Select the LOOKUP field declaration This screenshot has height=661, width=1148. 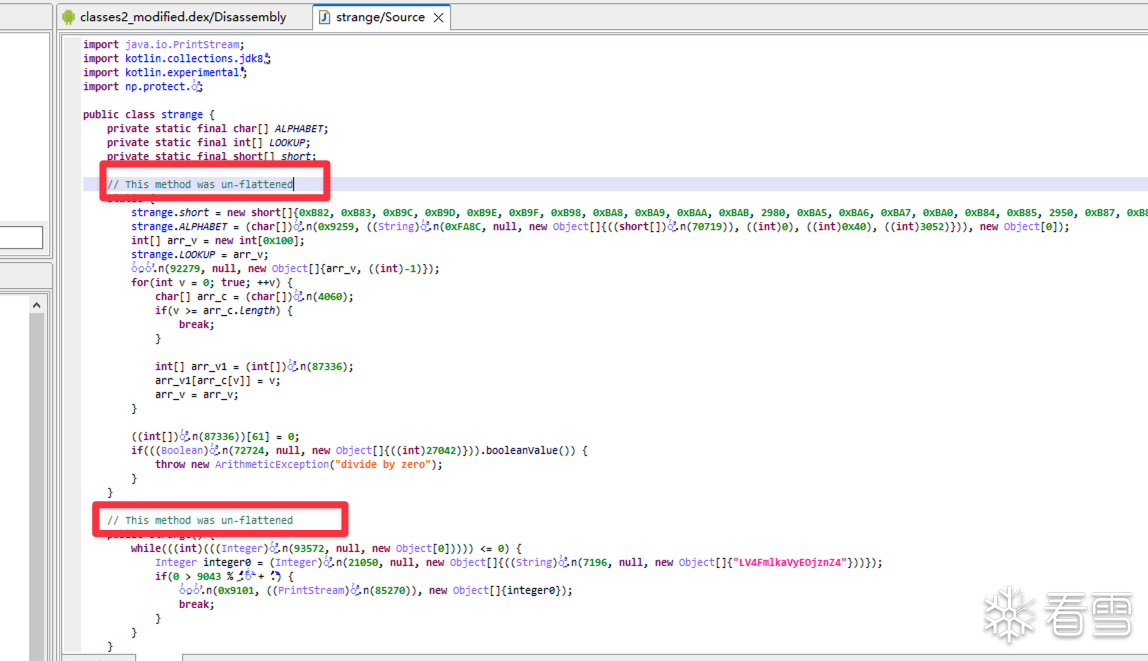click(x=209, y=143)
